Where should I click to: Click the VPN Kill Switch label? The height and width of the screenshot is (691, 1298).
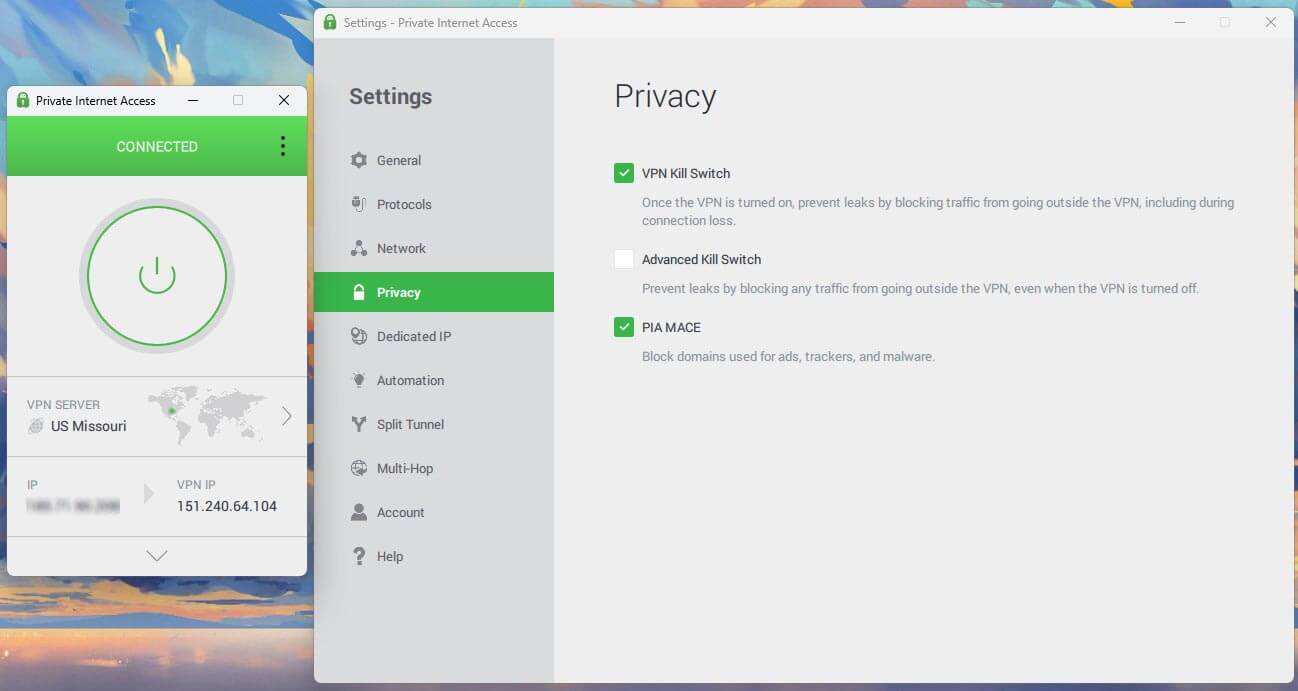click(x=686, y=173)
